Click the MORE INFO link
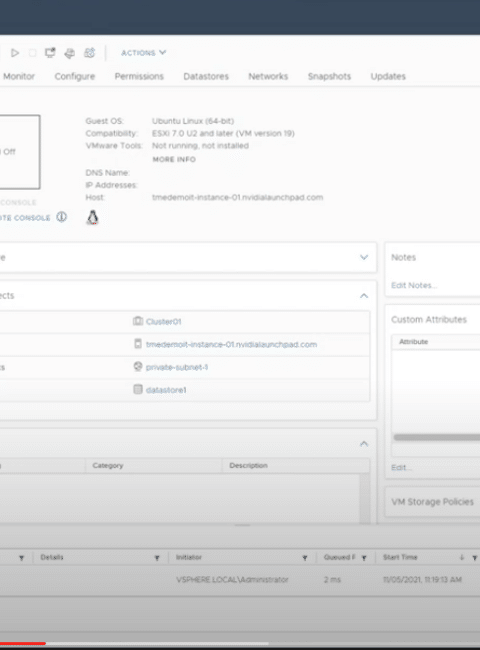 [x=174, y=159]
